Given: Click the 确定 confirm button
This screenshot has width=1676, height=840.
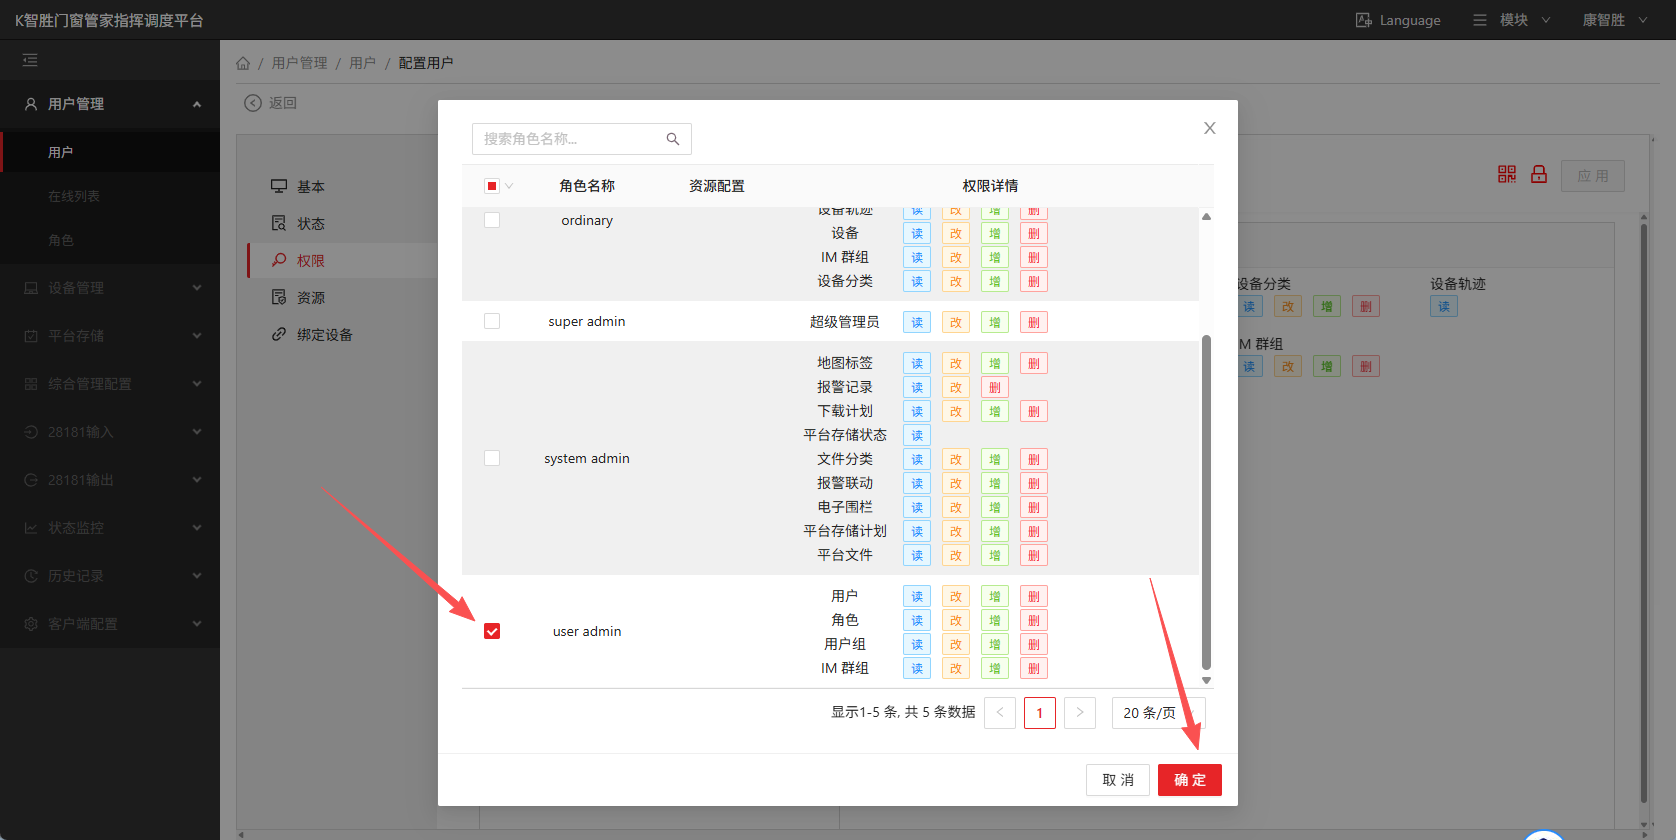Looking at the screenshot, I should click(1189, 780).
